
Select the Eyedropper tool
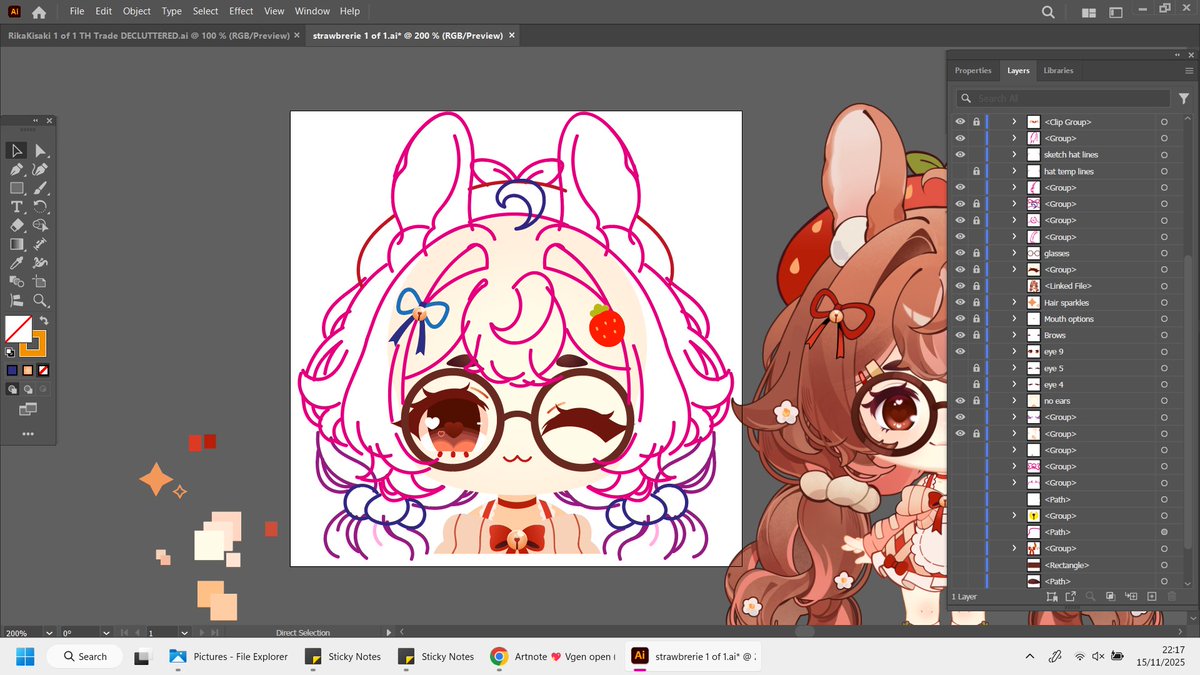pyautogui.click(x=17, y=263)
